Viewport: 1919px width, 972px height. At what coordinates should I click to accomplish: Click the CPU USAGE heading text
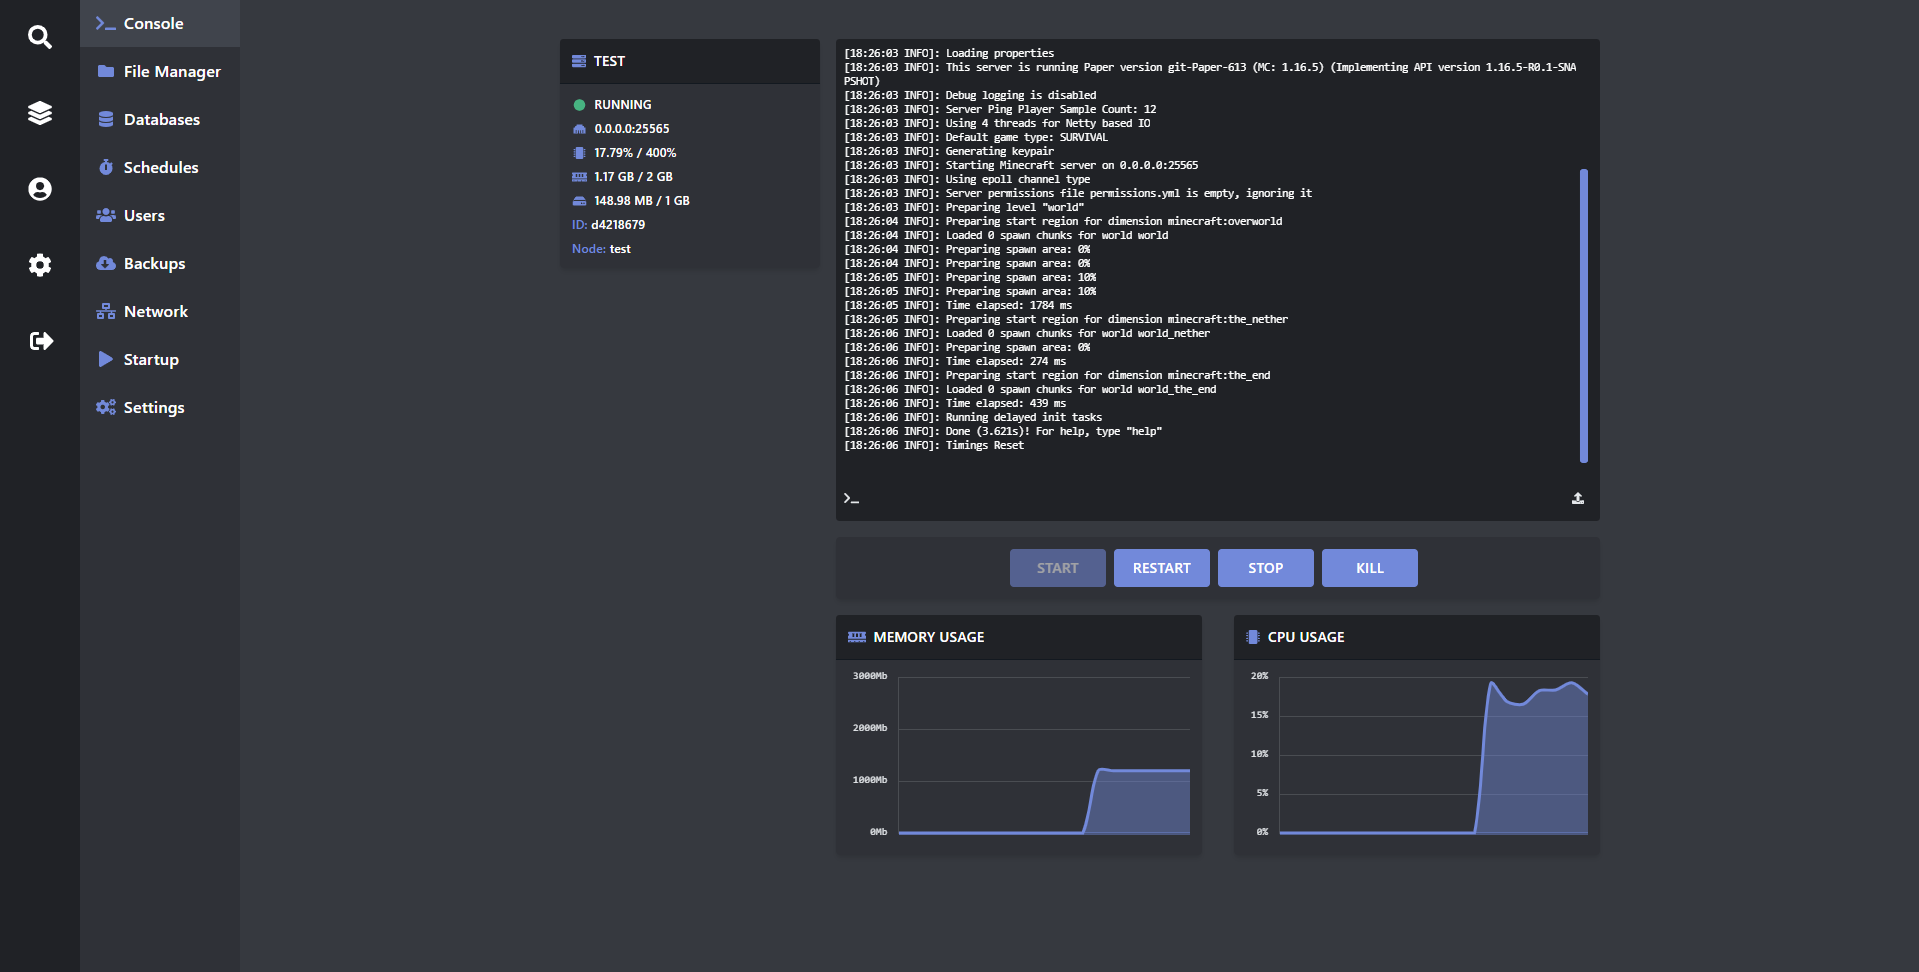(x=1306, y=637)
